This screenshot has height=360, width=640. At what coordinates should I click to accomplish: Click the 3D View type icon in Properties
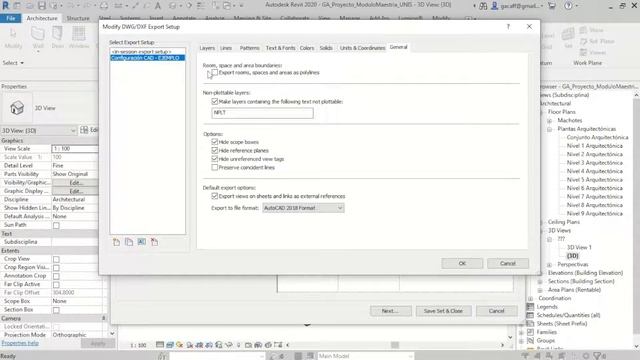(x=17, y=108)
